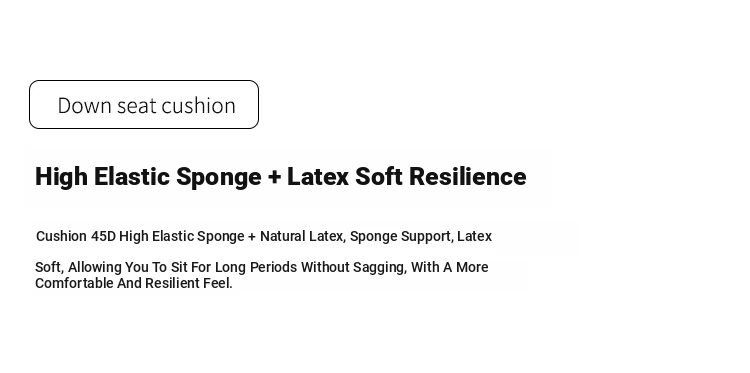Click Sponge Support in the description line
750x373 pixels.
click(x=401, y=236)
